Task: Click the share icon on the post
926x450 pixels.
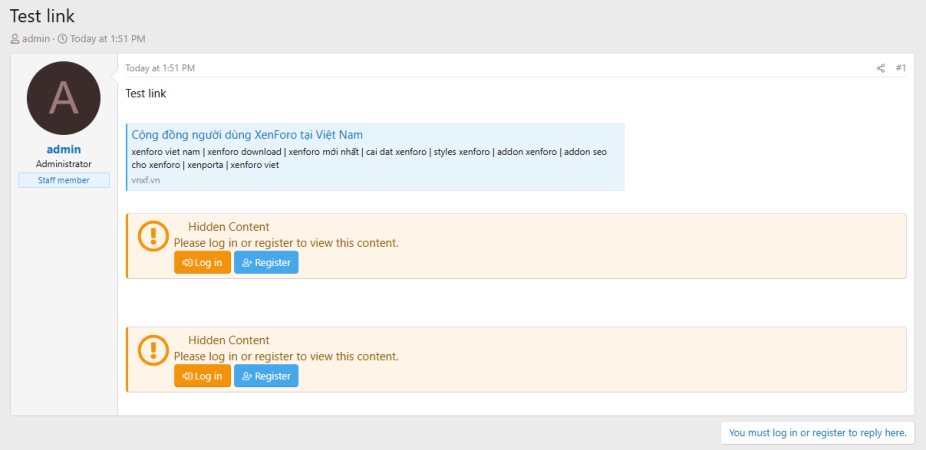Action: point(881,68)
